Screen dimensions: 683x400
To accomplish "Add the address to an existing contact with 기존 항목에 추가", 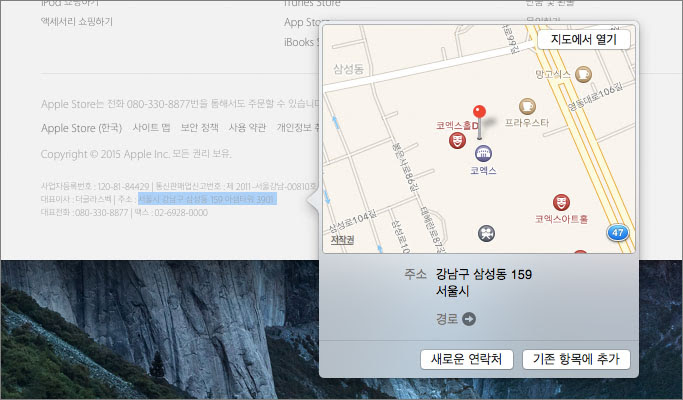I will (x=576, y=359).
